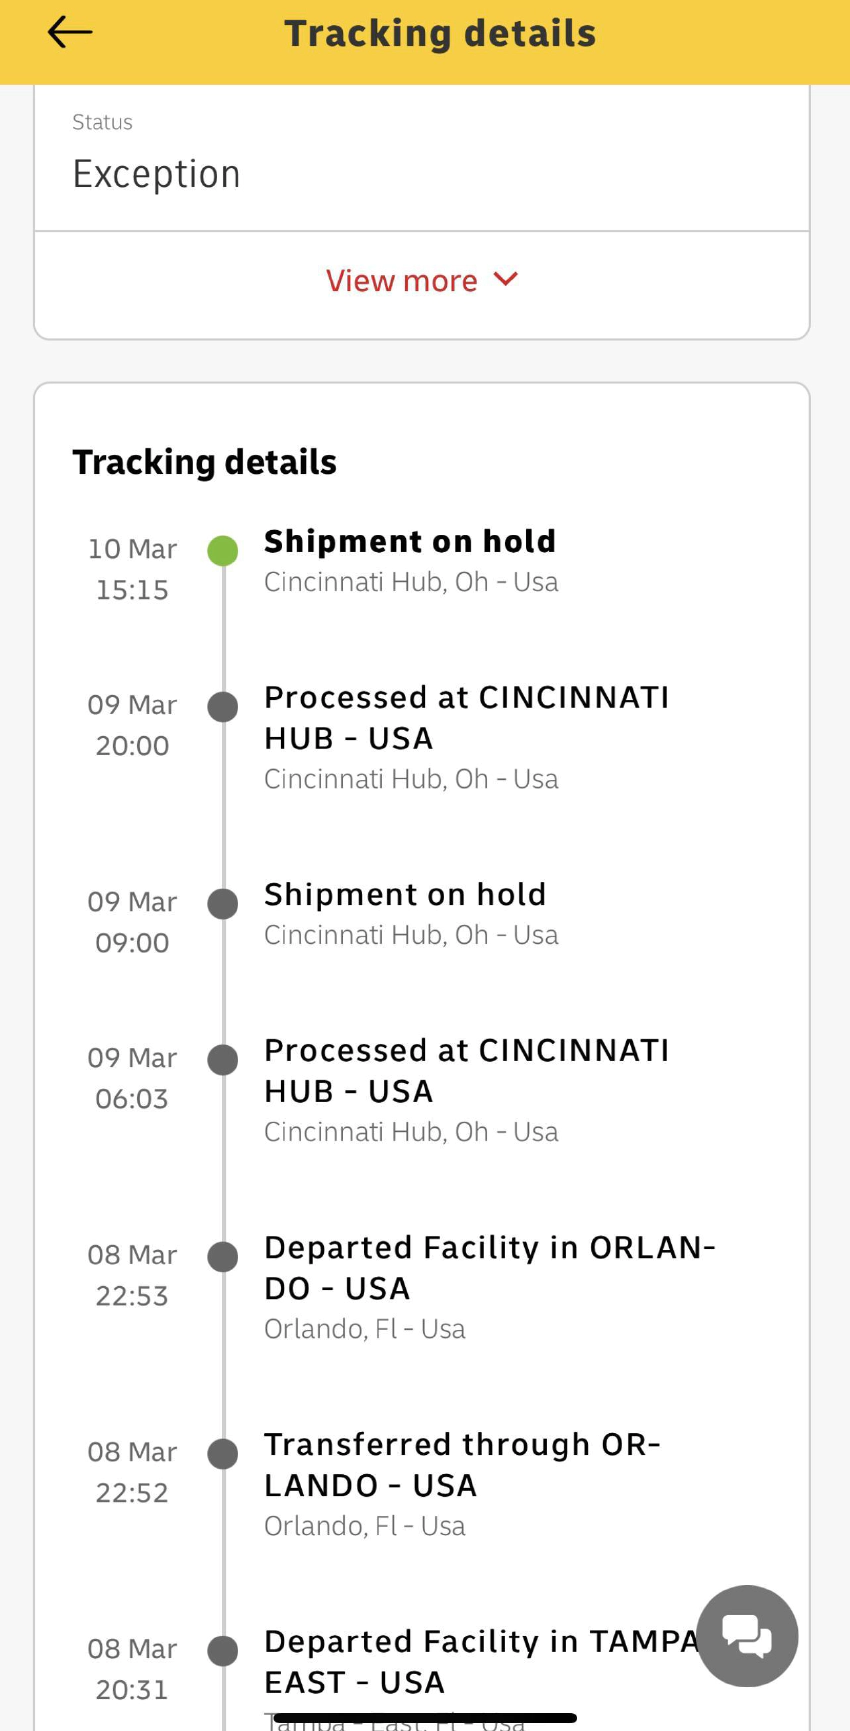The width and height of the screenshot is (850, 1731).
Task: Tap the back arrow icon
Action: pyautogui.click(x=70, y=33)
